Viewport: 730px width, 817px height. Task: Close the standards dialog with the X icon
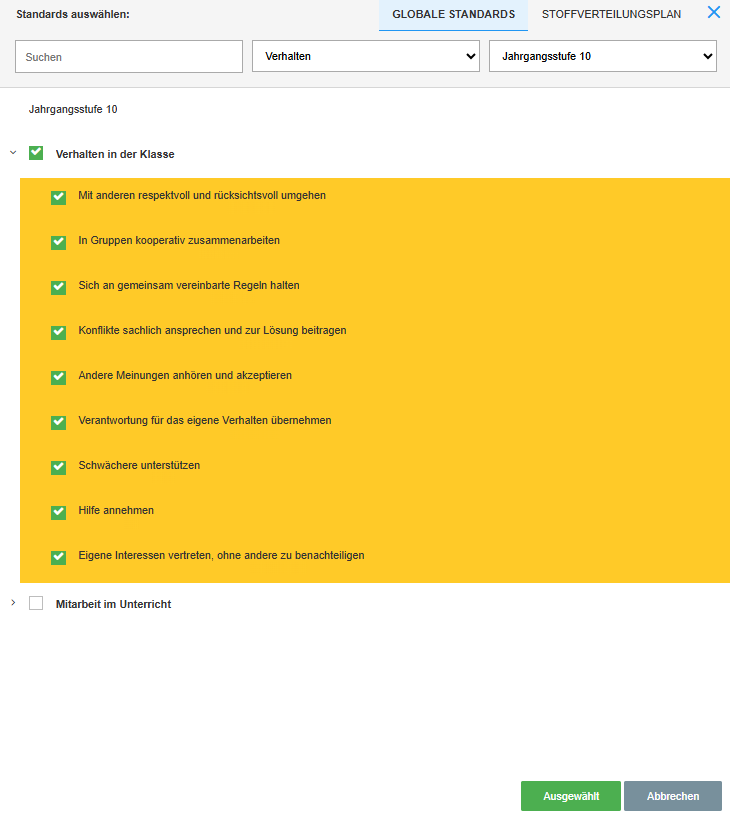click(713, 13)
